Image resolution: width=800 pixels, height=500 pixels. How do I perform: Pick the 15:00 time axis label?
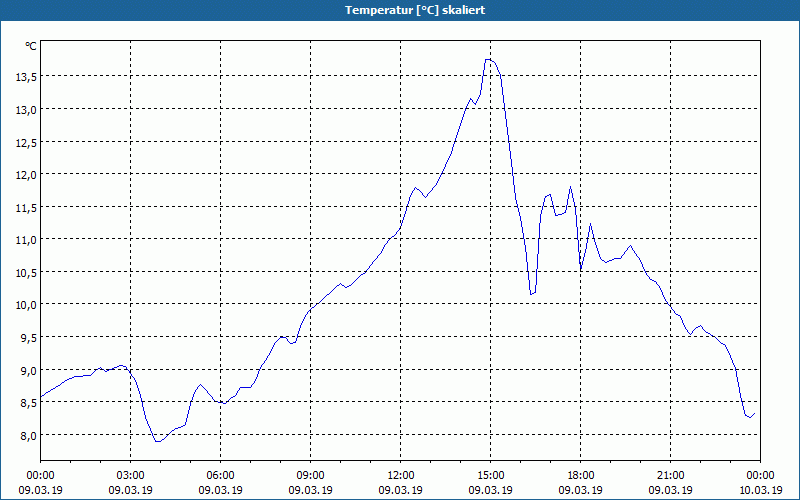490,476
